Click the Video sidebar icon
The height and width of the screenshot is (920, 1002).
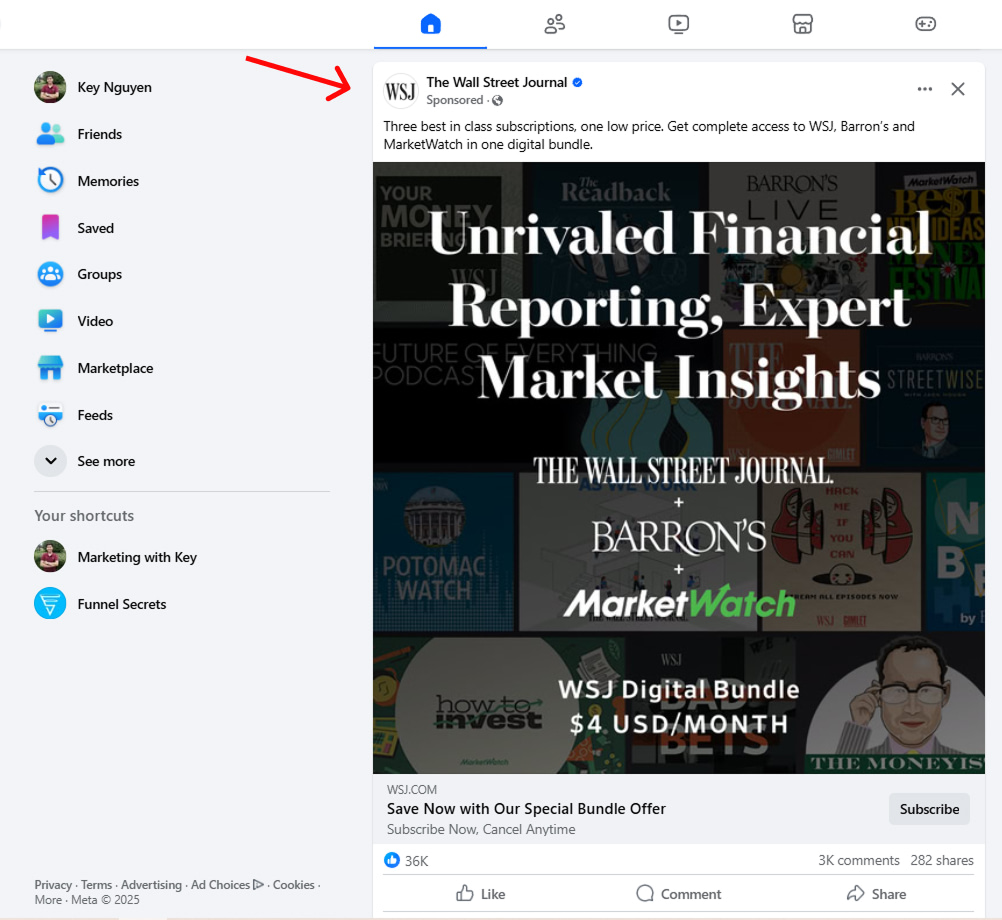click(x=50, y=321)
